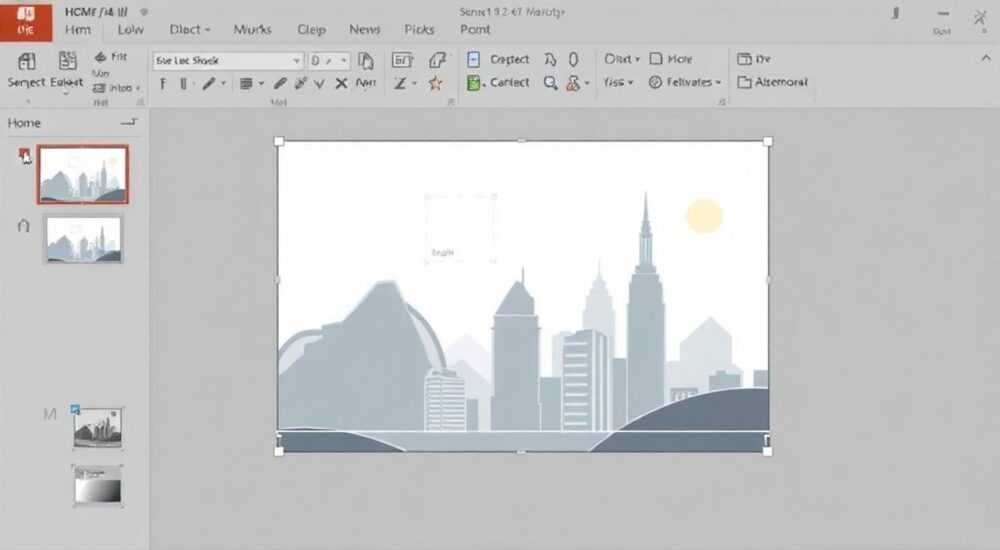1000x550 pixels.
Task: Click the Eoleet ribbon button icon
Action: pos(67,61)
